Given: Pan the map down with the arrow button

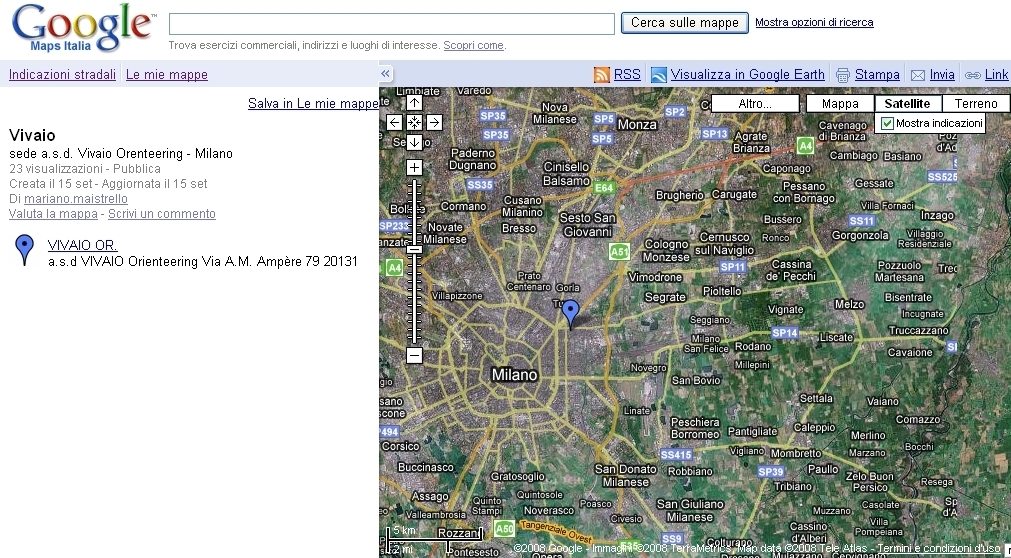Looking at the screenshot, I should pos(414,142).
